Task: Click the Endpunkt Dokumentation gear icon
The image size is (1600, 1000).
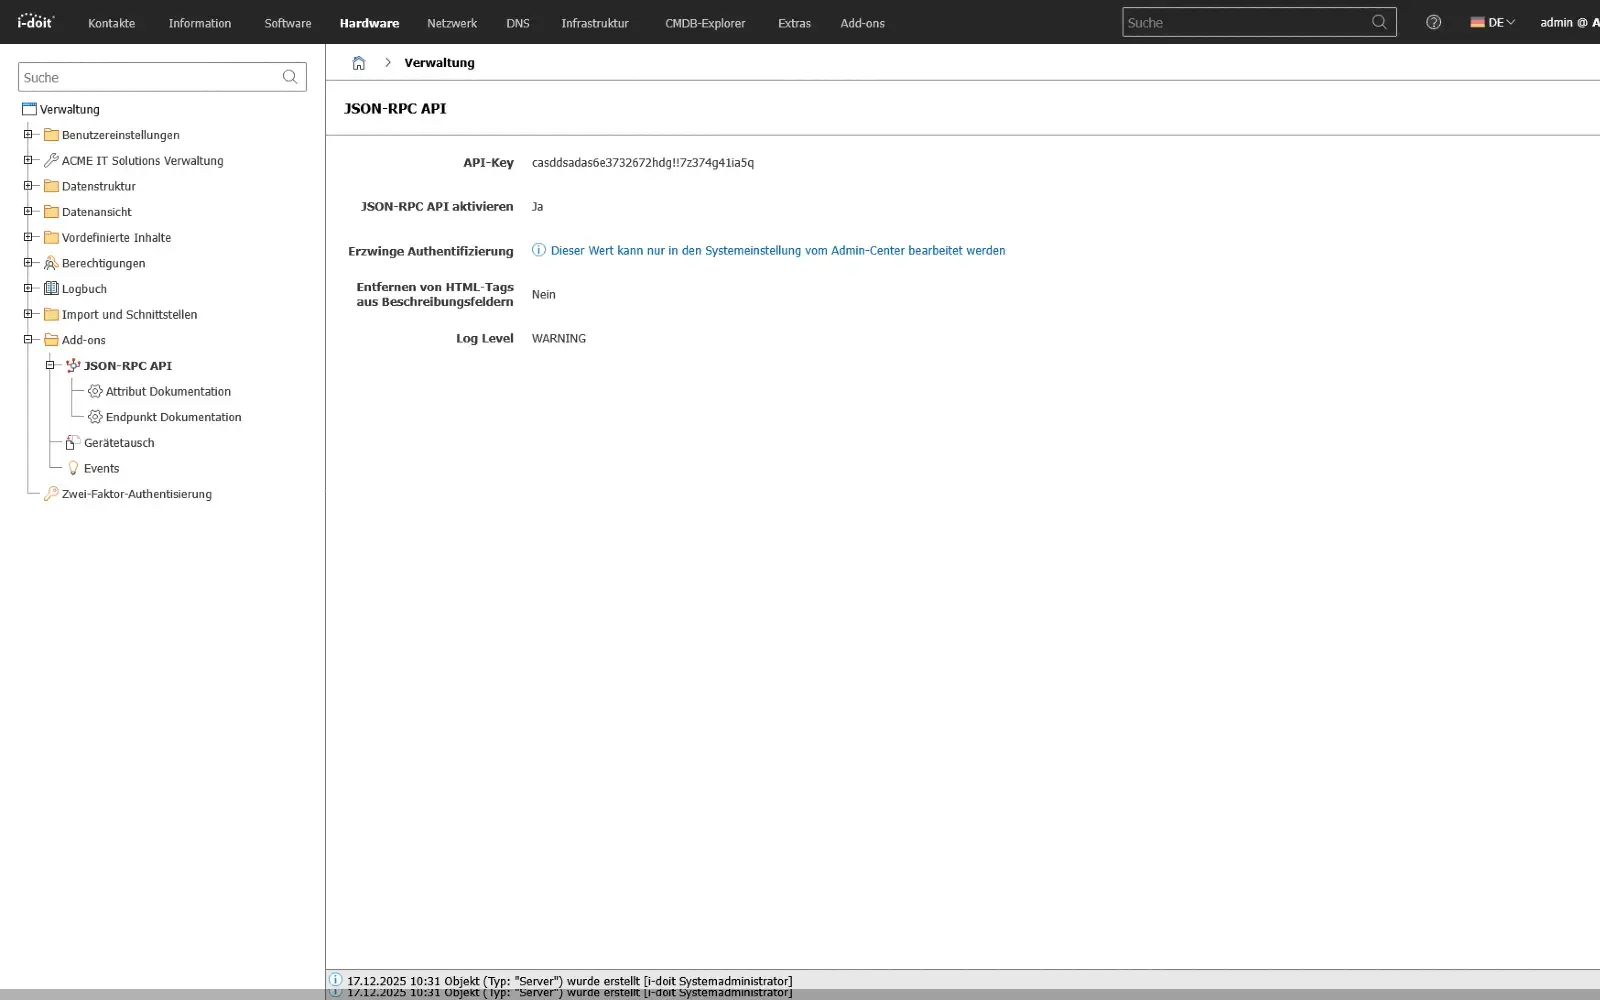Action: pos(95,417)
